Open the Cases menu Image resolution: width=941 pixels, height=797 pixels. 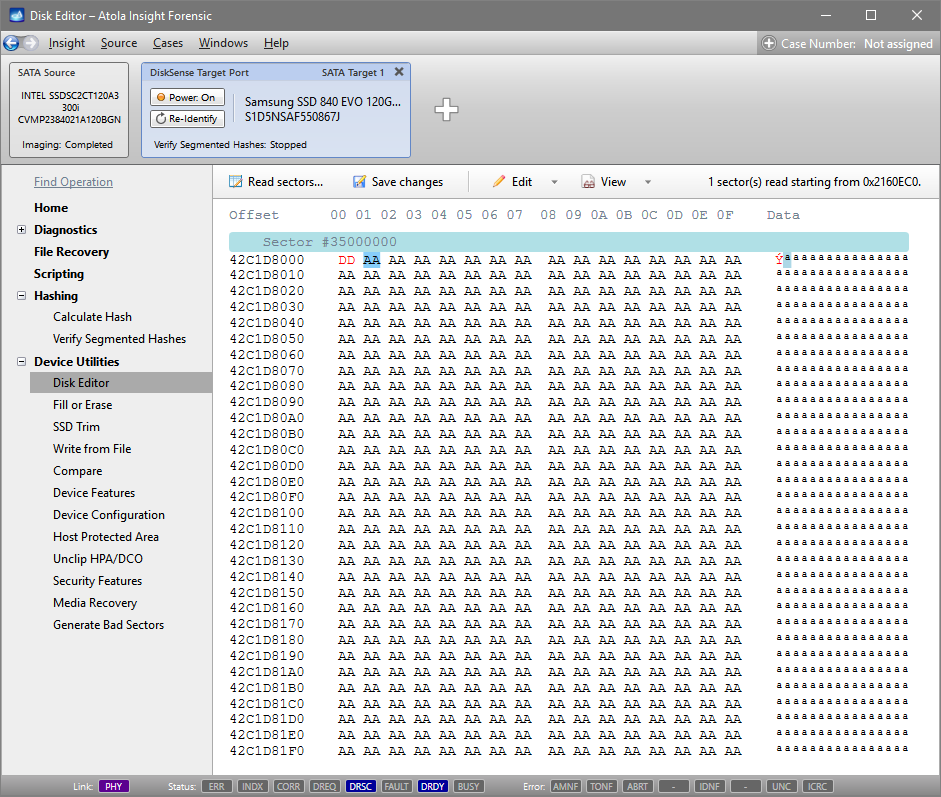coord(168,43)
